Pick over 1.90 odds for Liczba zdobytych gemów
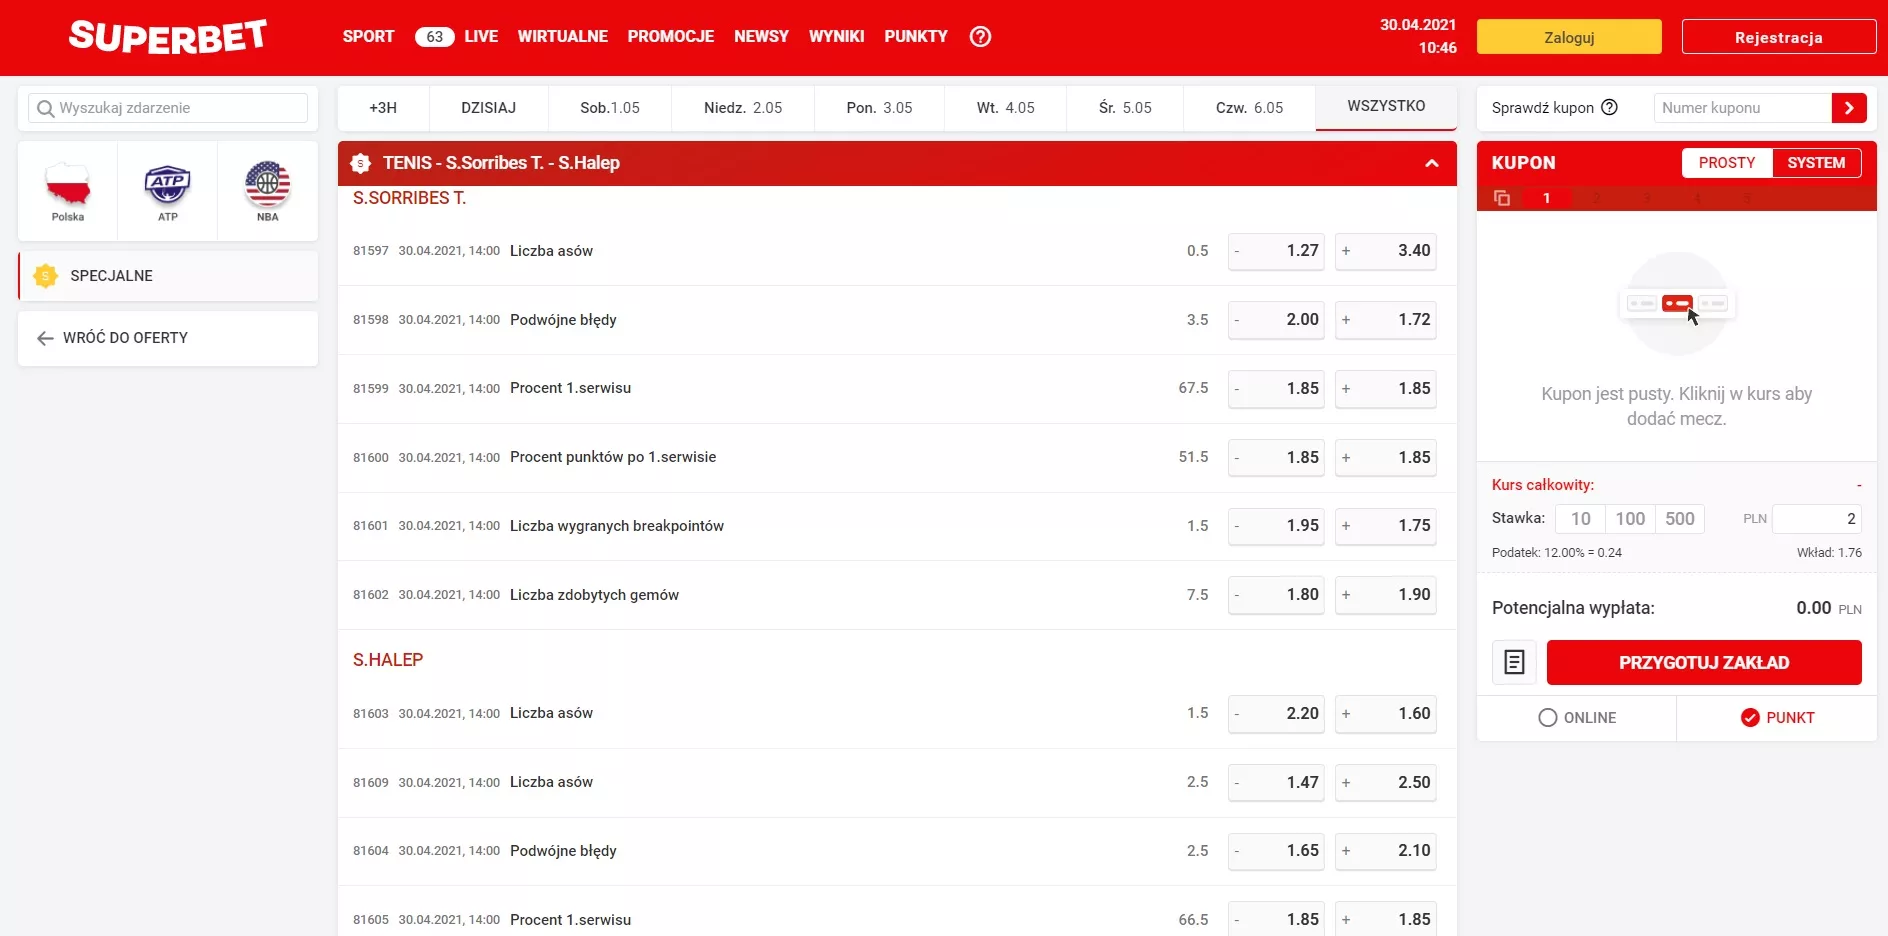Image resolution: width=1888 pixels, height=936 pixels. (1386, 595)
